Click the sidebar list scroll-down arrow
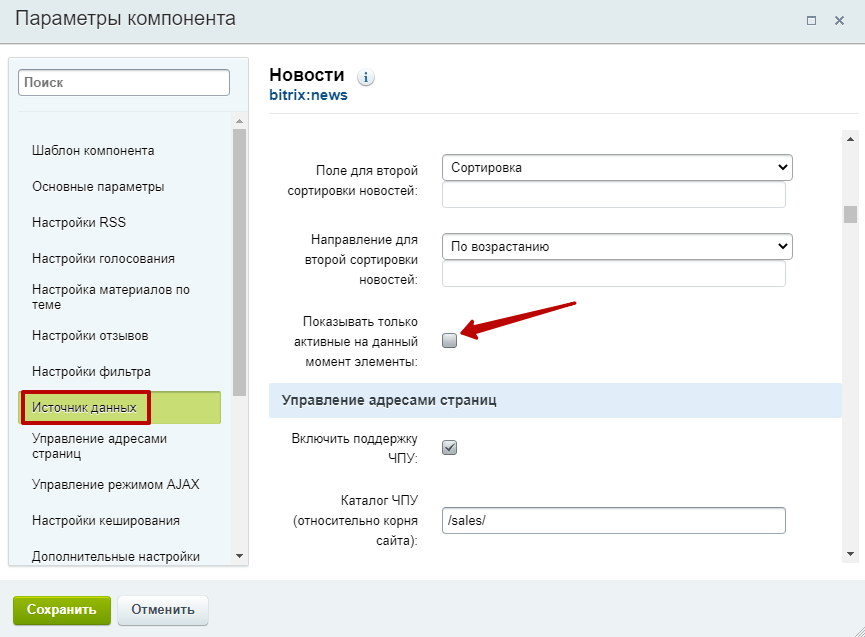 [x=239, y=555]
